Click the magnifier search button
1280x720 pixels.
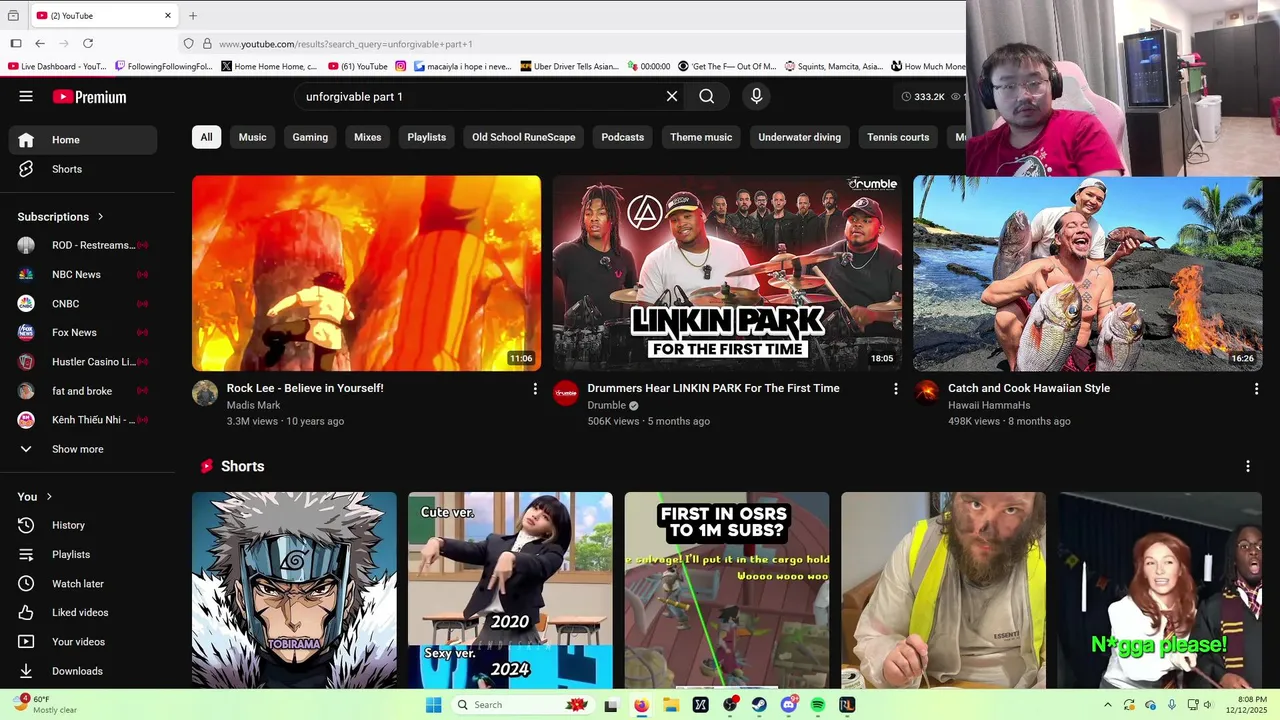point(707,96)
